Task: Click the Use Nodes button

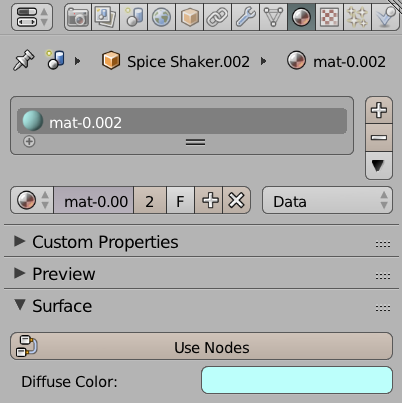Action: pos(201,346)
